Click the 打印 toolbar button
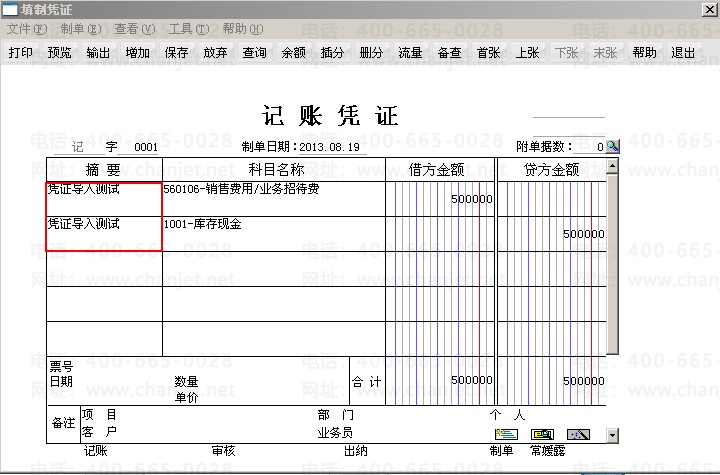The height and width of the screenshot is (475, 720). (x=21, y=53)
